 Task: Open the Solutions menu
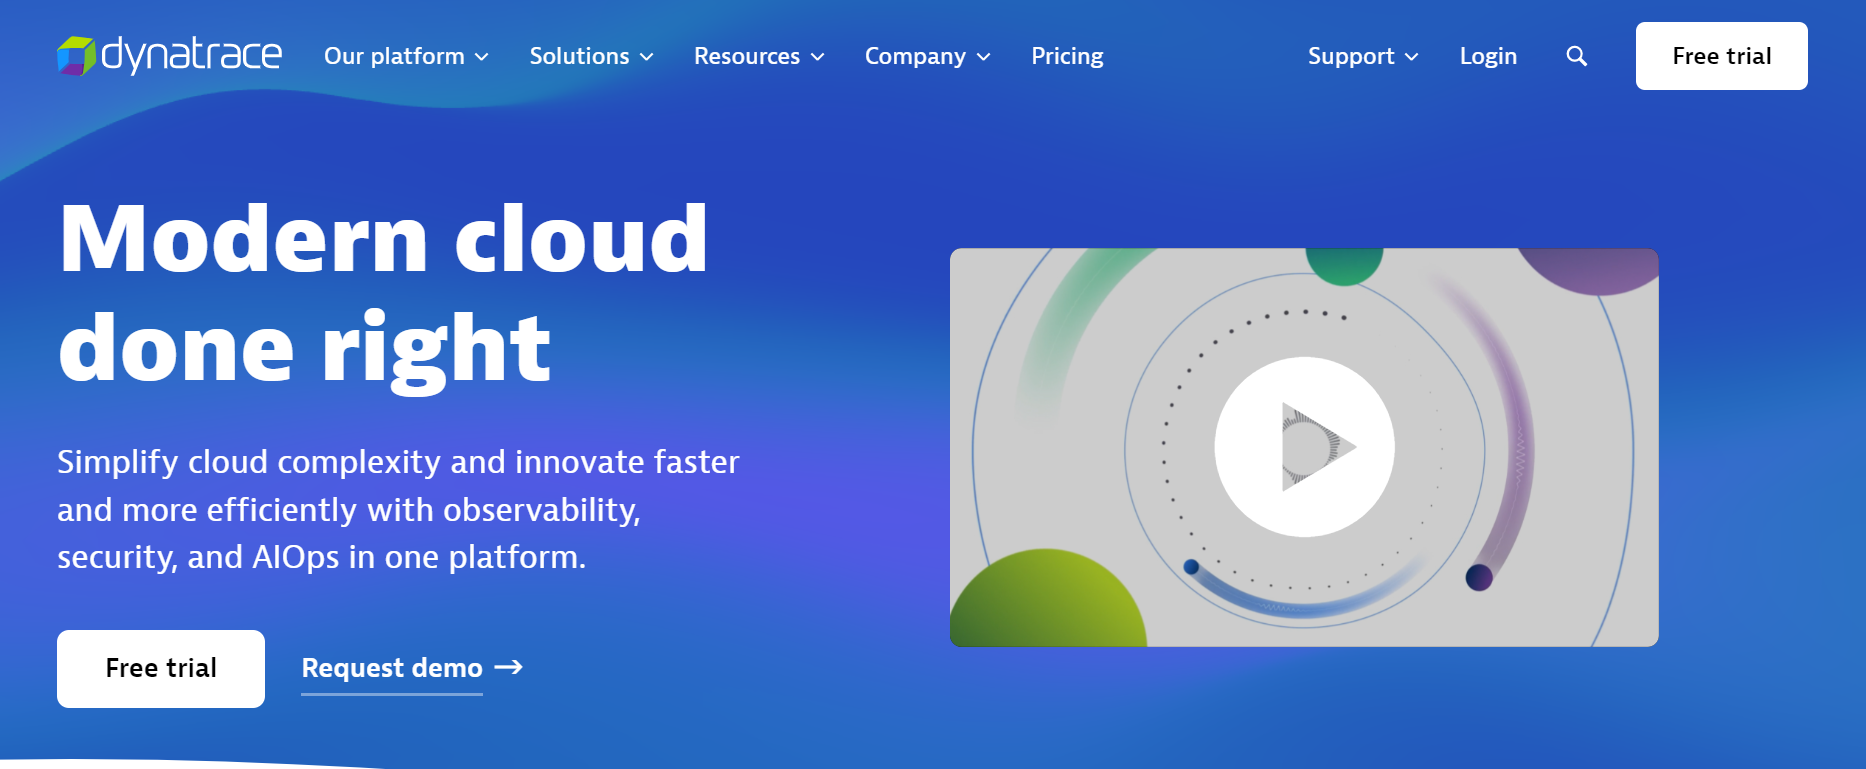pos(592,56)
